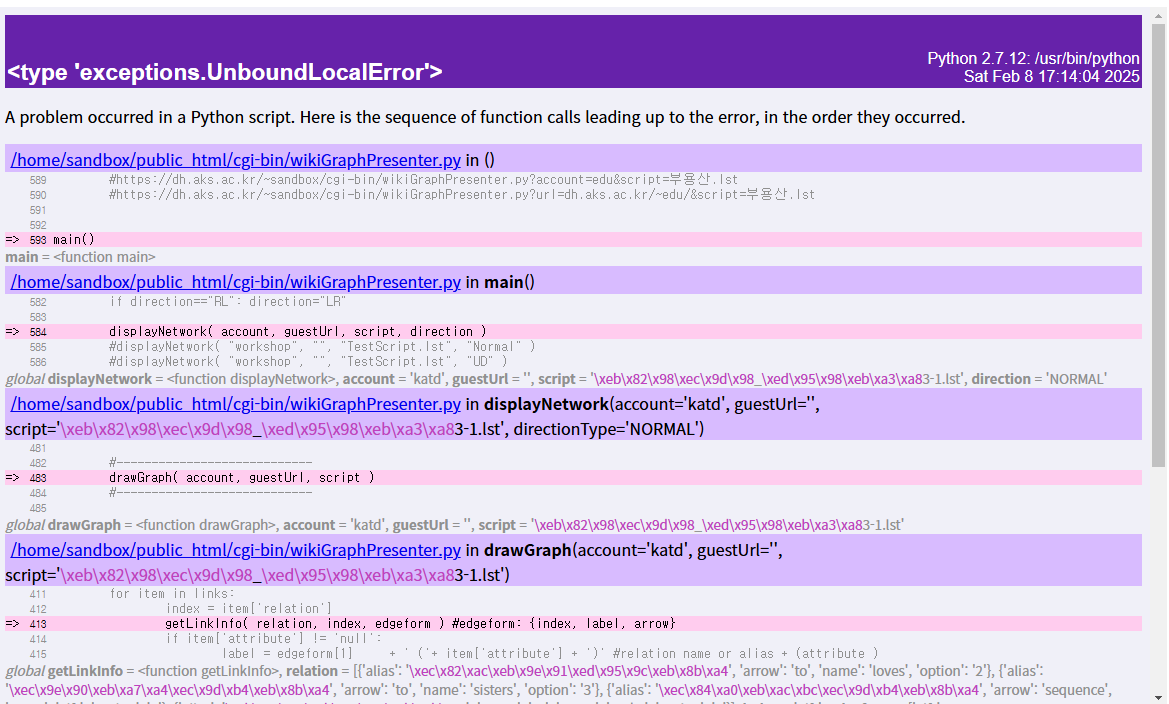Click the 'if direction=="RL"' code line 582
This screenshot has height=704, width=1169.
pyautogui.click(x=228, y=301)
